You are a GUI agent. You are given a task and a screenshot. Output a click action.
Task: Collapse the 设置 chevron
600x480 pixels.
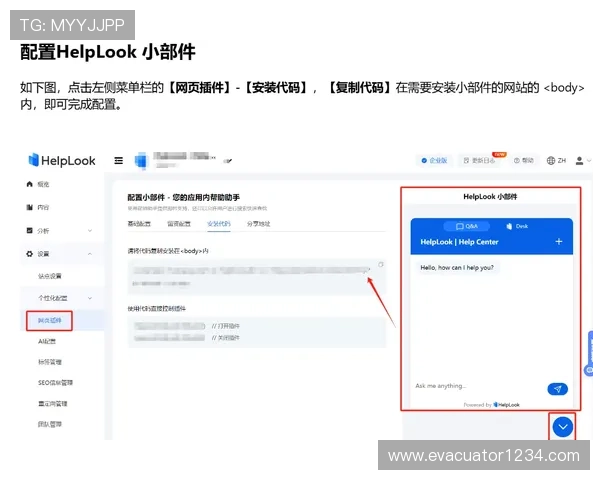click(x=90, y=254)
